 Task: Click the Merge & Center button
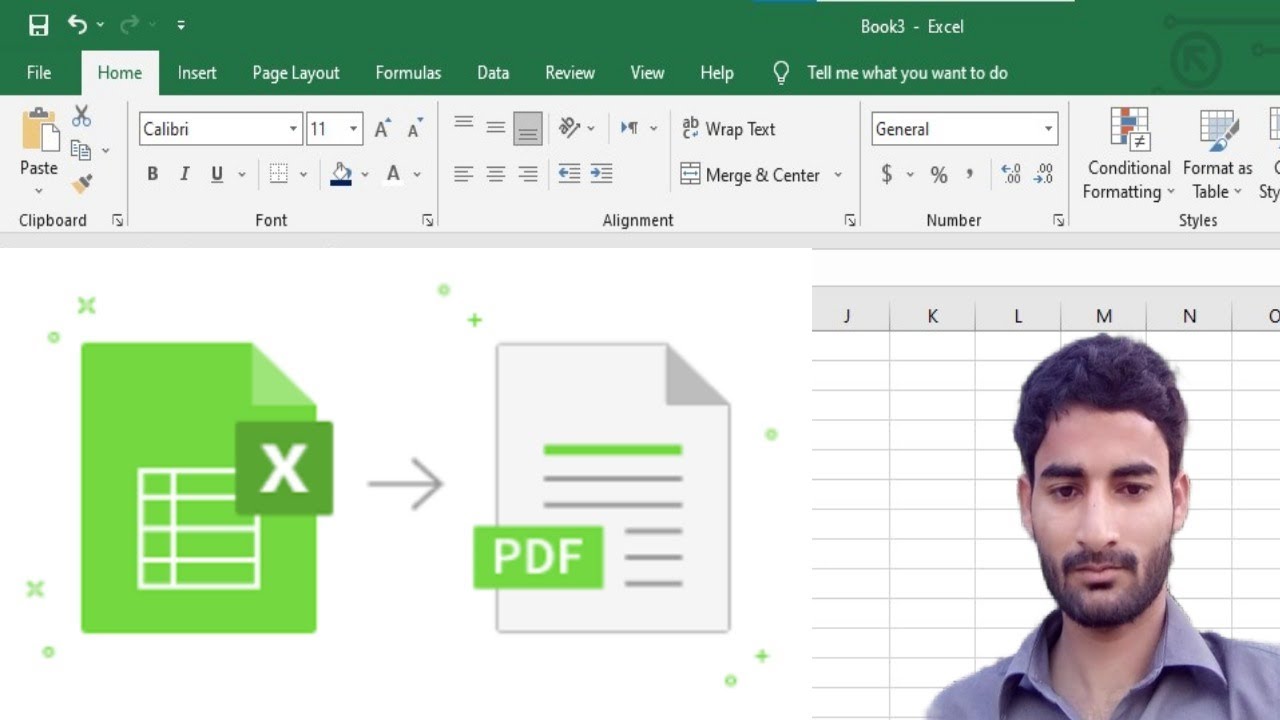[x=751, y=175]
